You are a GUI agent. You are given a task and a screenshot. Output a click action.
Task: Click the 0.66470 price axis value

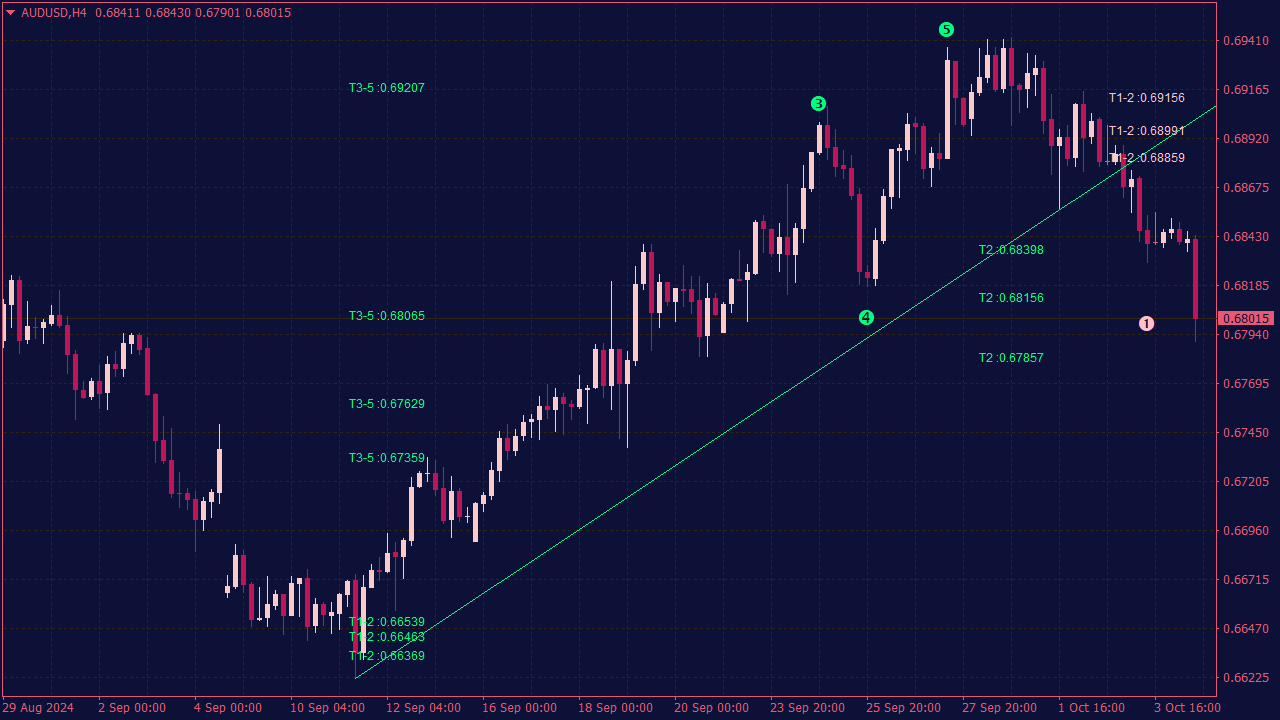coord(1245,629)
